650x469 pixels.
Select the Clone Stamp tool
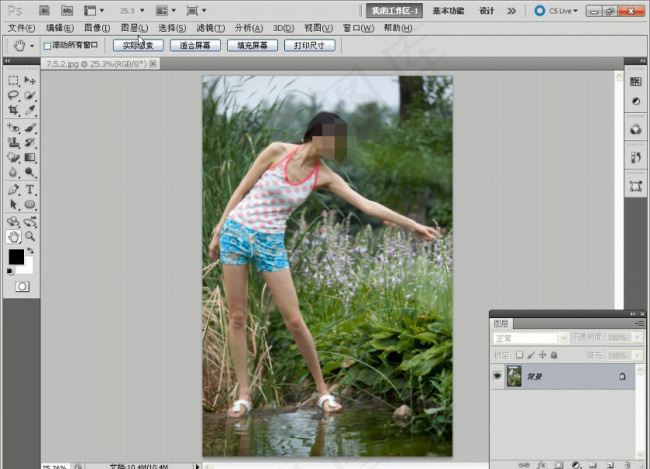click(x=13, y=143)
